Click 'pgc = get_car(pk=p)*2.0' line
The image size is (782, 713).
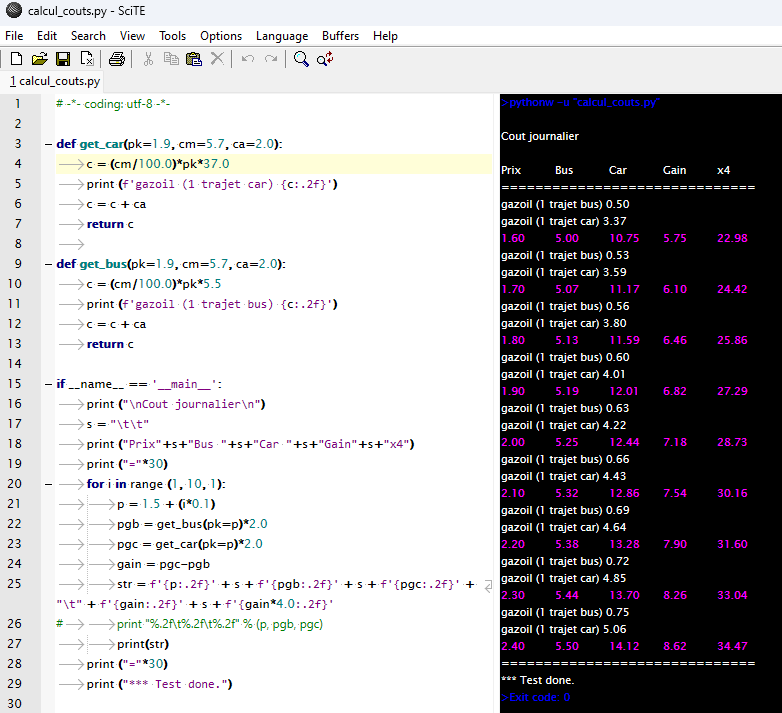click(190, 544)
